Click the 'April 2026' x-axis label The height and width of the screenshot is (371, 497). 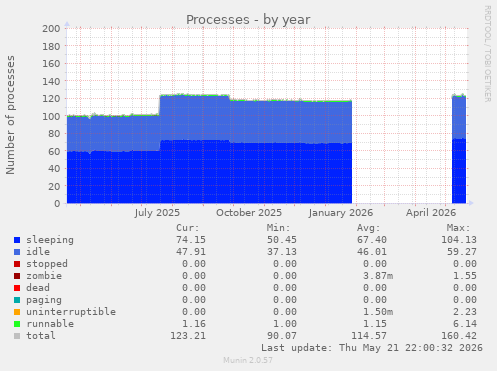431,213
